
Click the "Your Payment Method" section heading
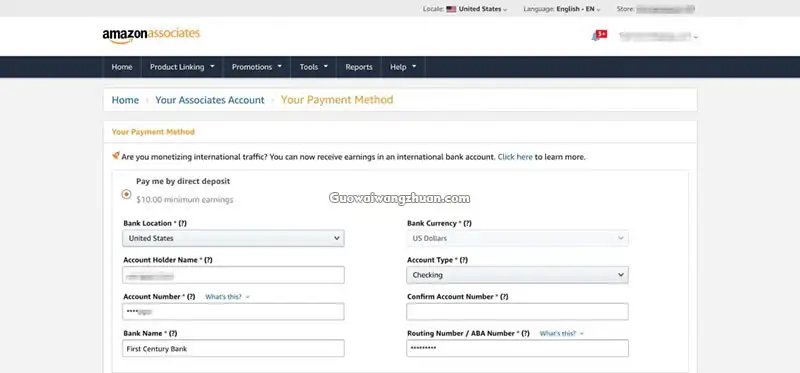(153, 132)
